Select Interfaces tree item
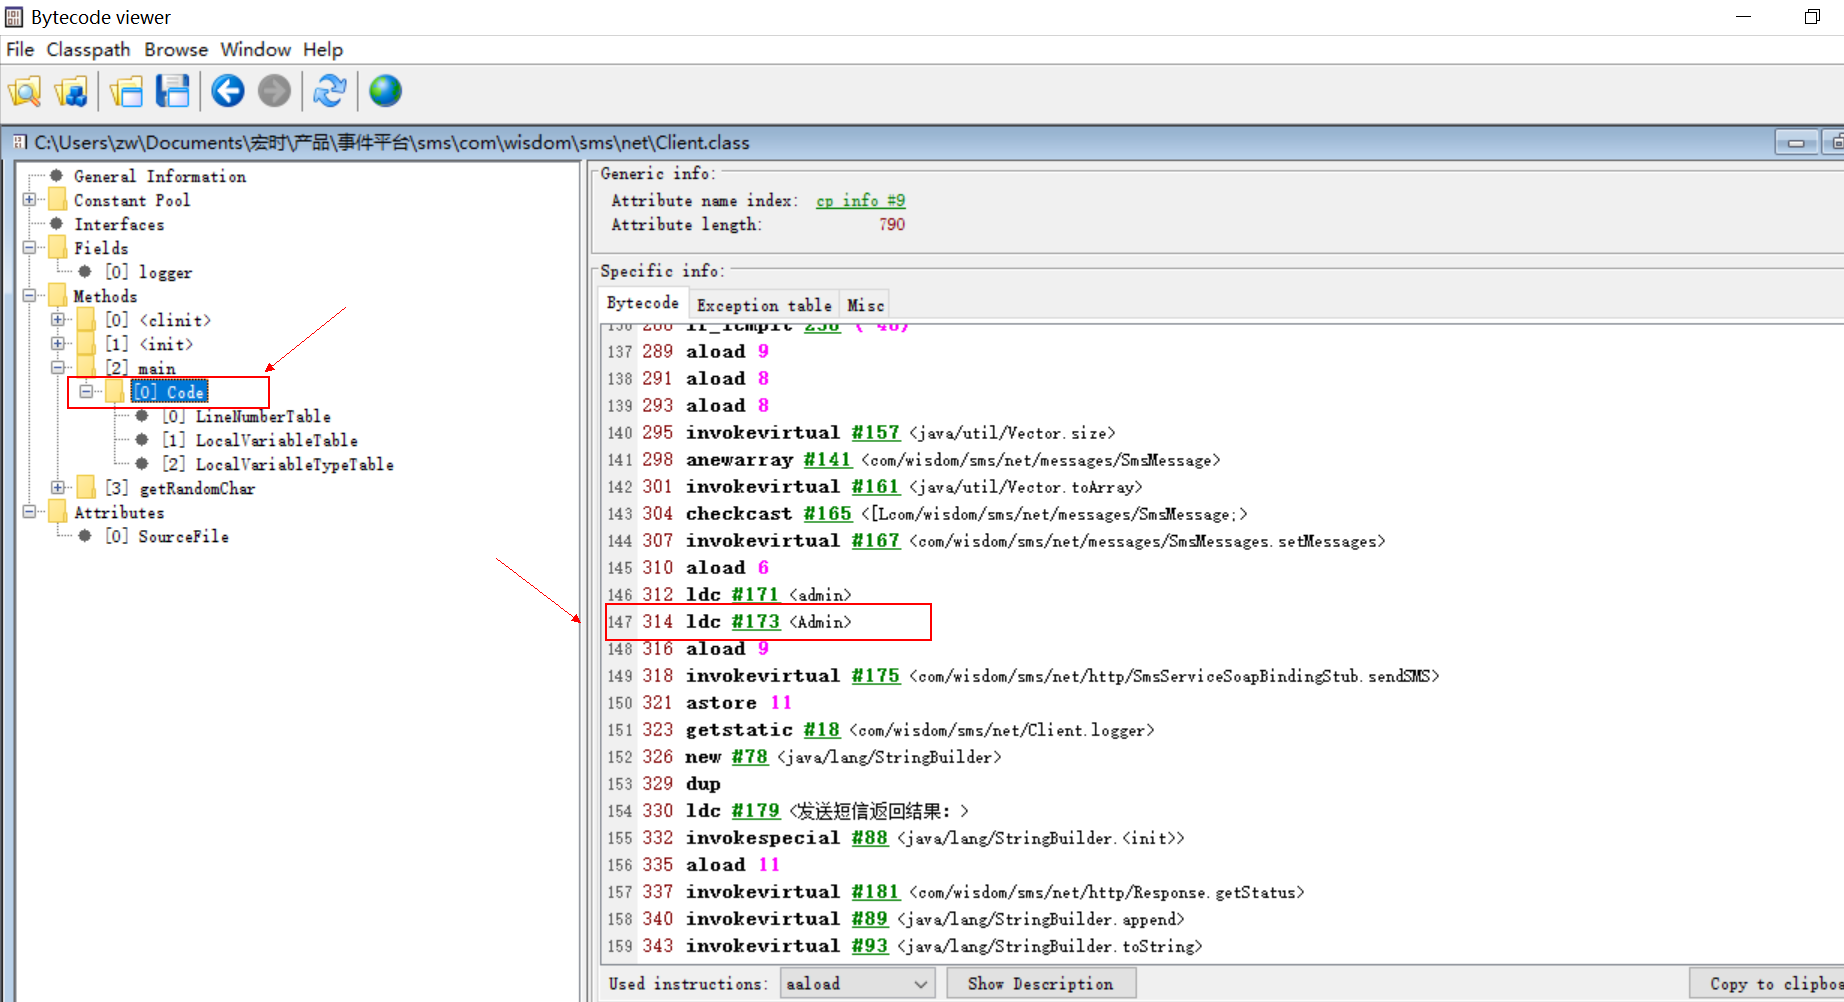Screen dimensions: 1844x1002 coord(119,224)
